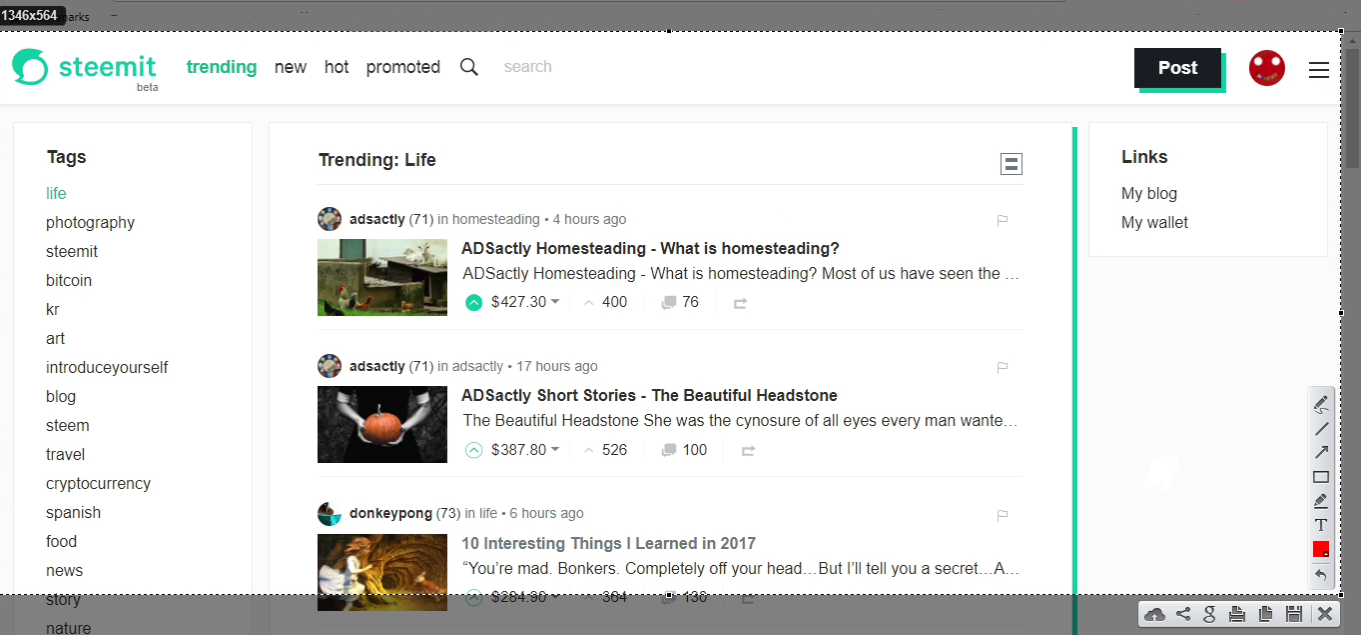Flag the 10 Interesting Things post

click(x=1002, y=515)
